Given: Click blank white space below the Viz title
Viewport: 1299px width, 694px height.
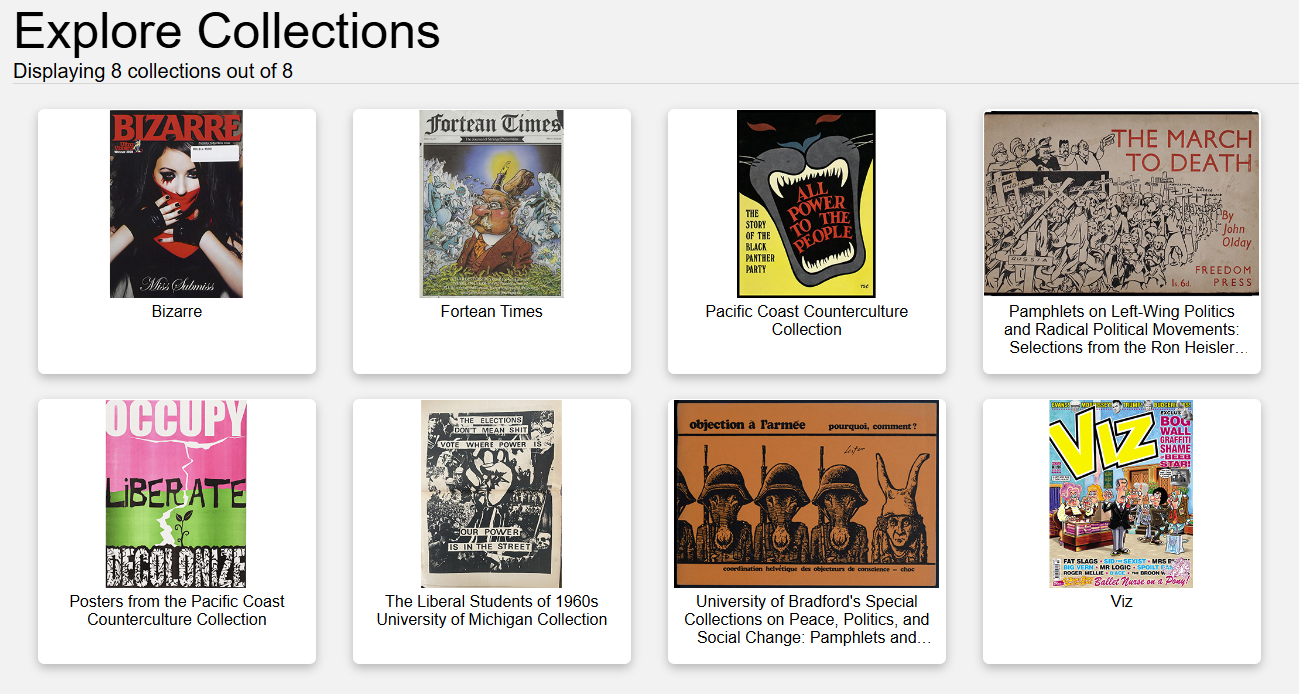Looking at the screenshot, I should pyautogui.click(x=1122, y=638).
